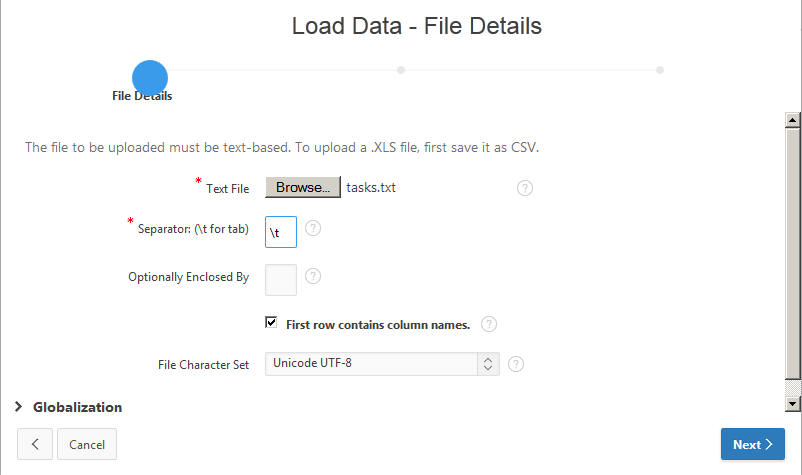802x475 pixels.
Task: Focus the Optionally Enclosed By field
Action: point(281,278)
